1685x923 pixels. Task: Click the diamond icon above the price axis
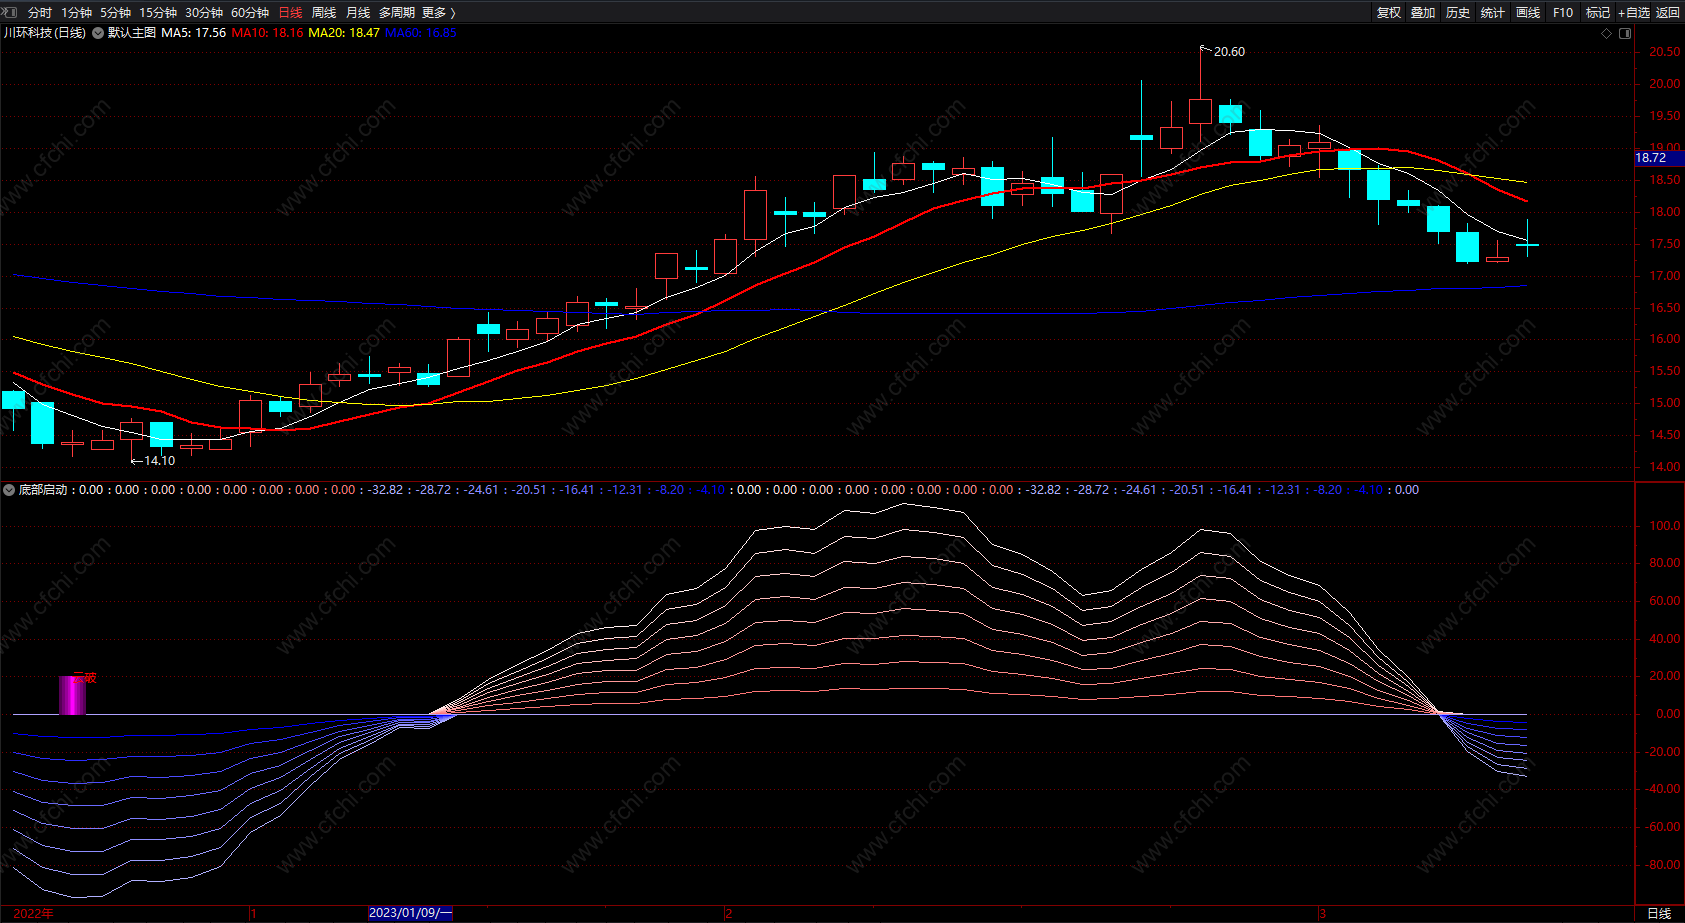[1607, 33]
